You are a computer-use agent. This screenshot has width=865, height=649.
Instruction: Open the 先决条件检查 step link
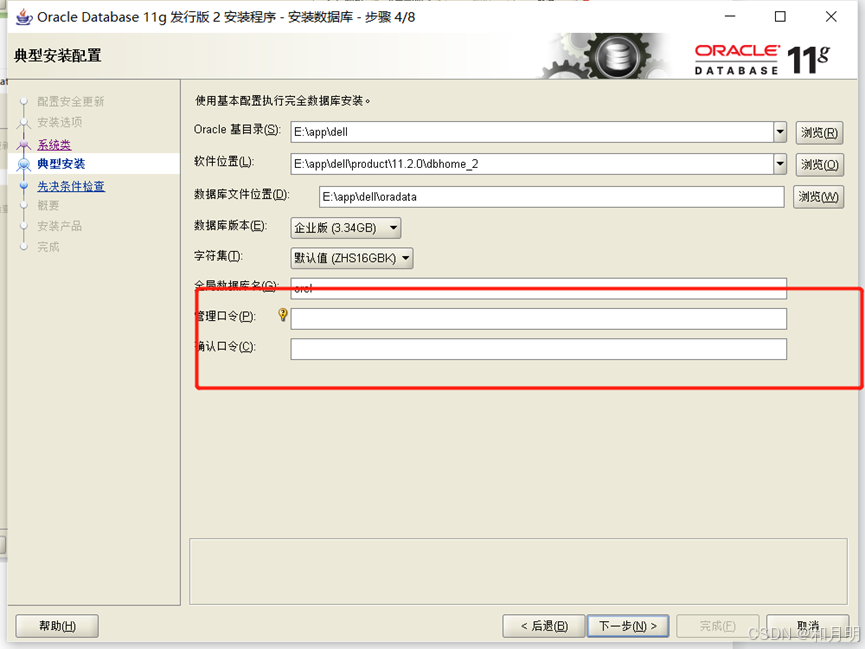click(x=71, y=187)
